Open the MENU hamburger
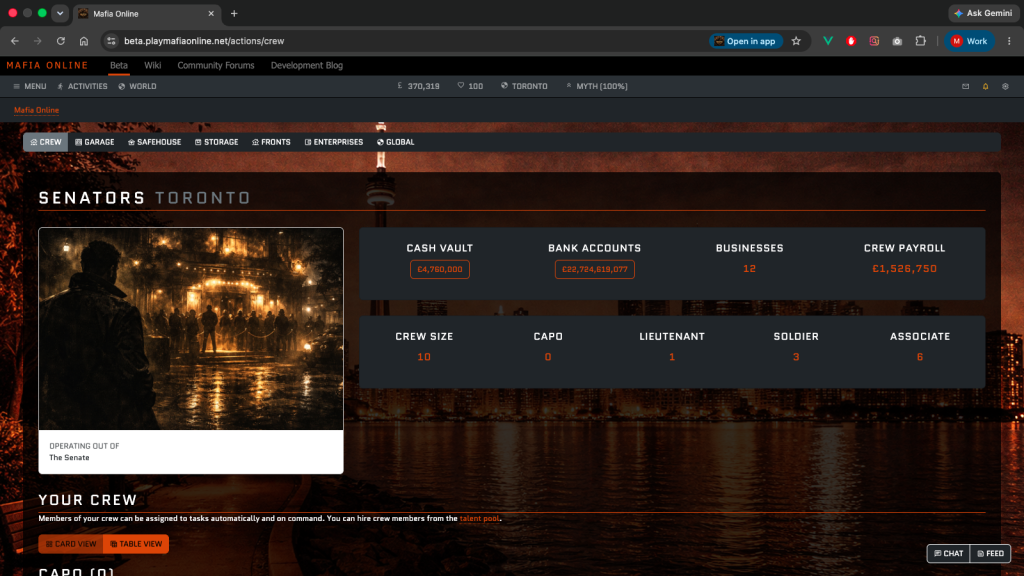The image size is (1024, 576). pos(29,86)
